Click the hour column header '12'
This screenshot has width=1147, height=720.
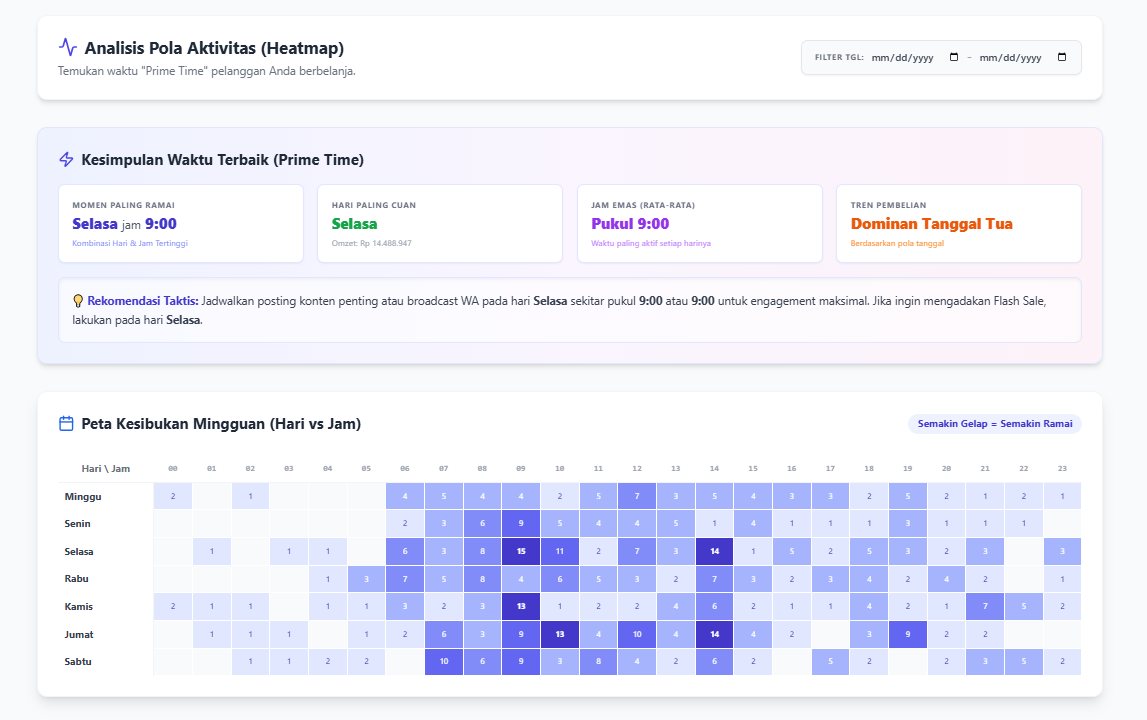coord(637,467)
